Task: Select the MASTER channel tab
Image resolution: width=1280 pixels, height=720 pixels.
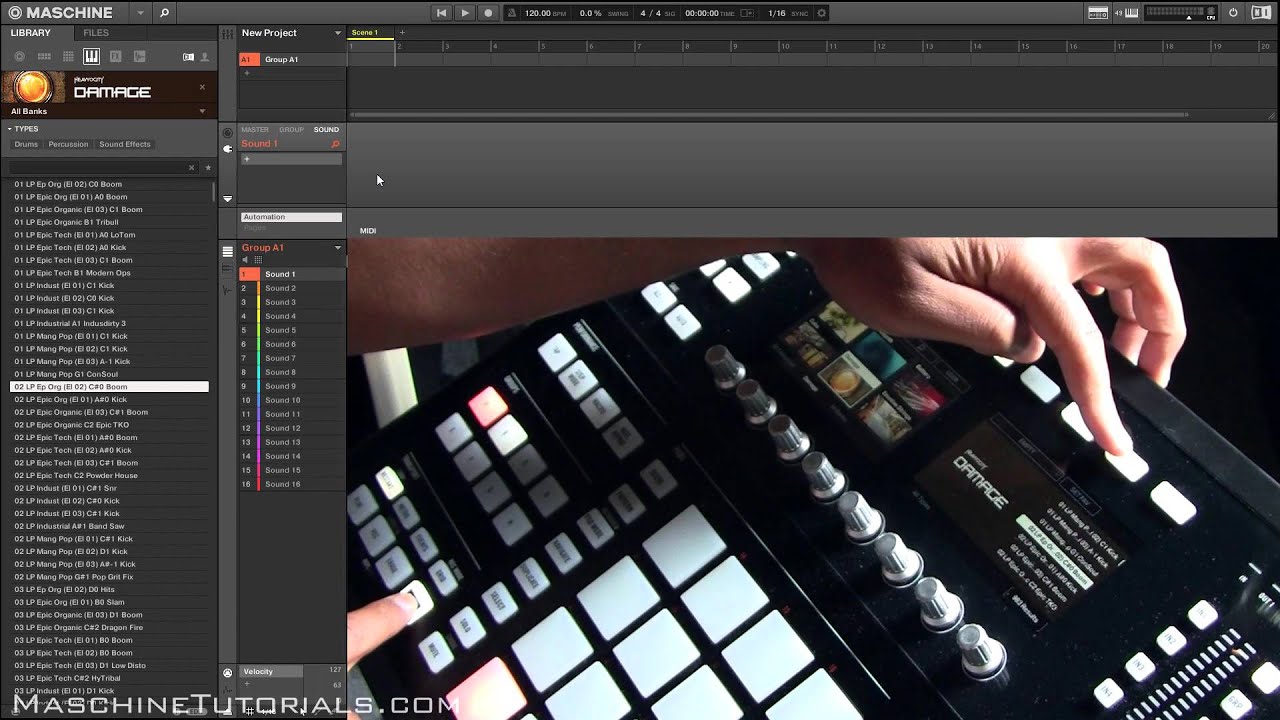Action: [x=255, y=130]
